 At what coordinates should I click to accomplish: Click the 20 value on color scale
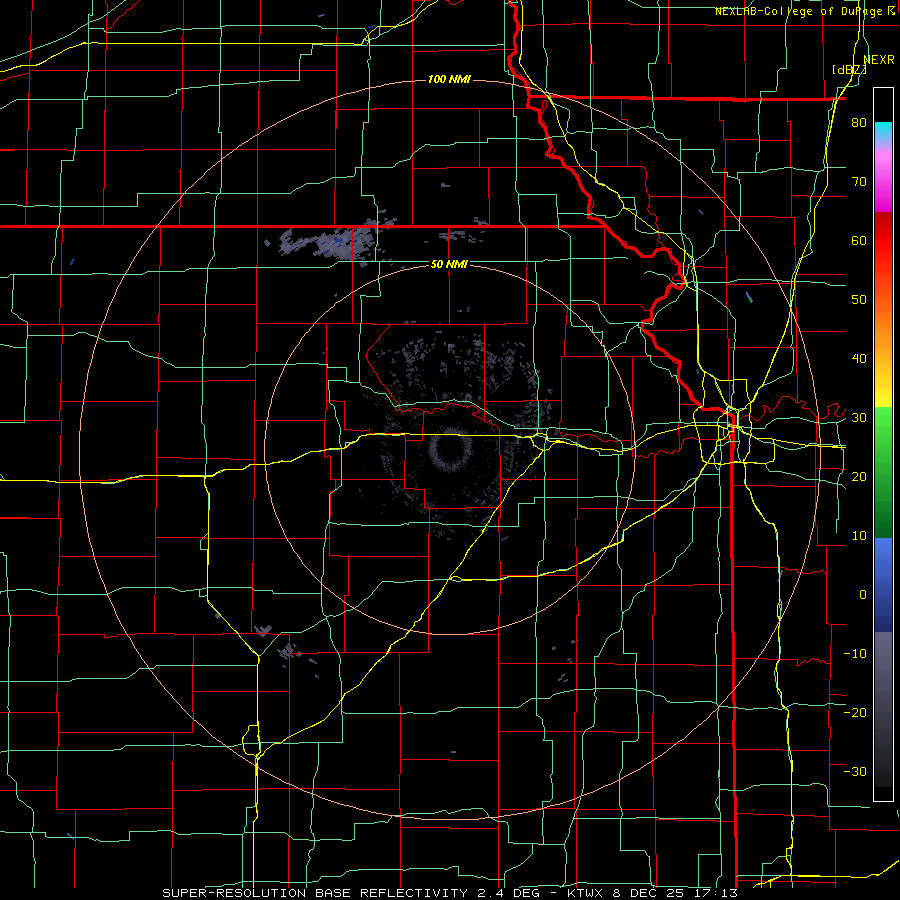(859, 476)
